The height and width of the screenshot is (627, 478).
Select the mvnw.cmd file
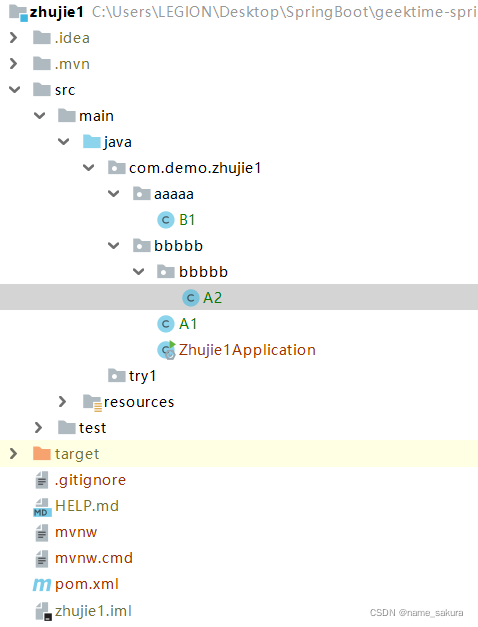click(94, 558)
